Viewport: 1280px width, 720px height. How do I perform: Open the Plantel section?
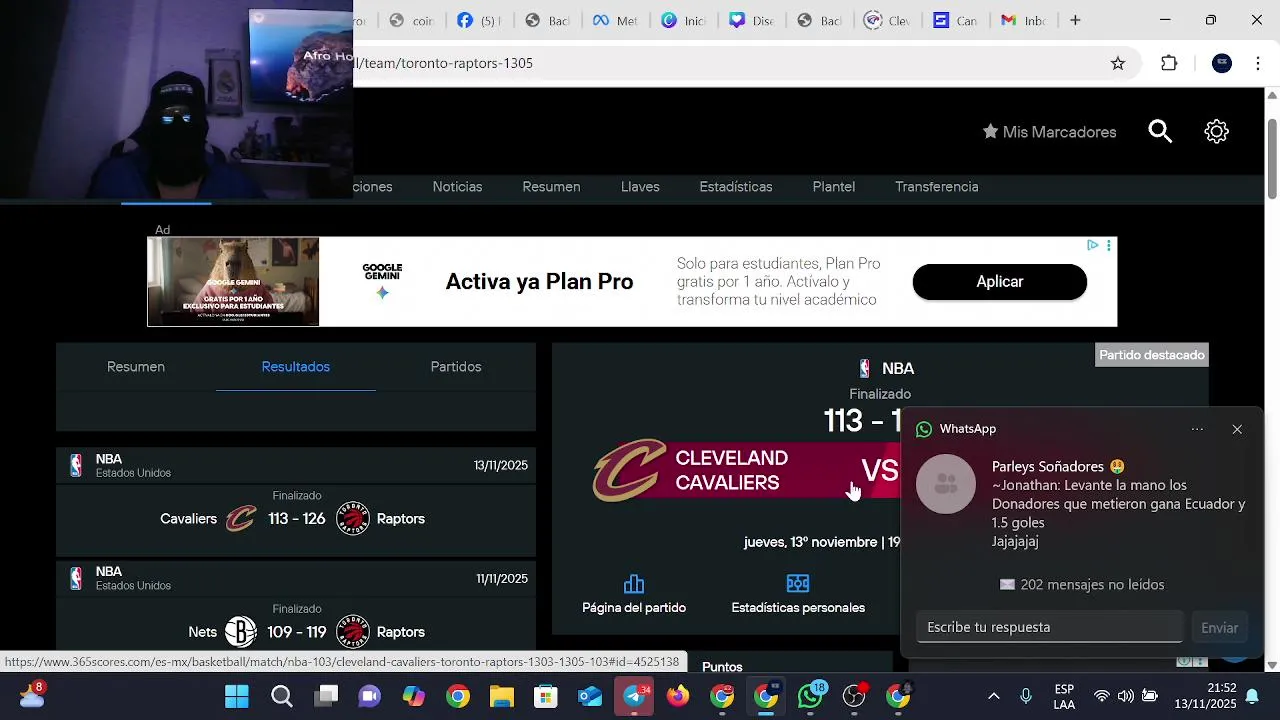(834, 187)
